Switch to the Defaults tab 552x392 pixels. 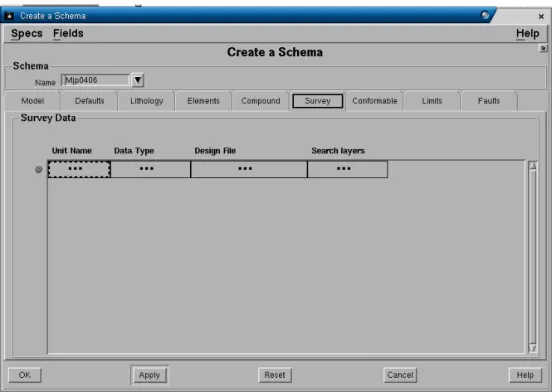(89, 101)
